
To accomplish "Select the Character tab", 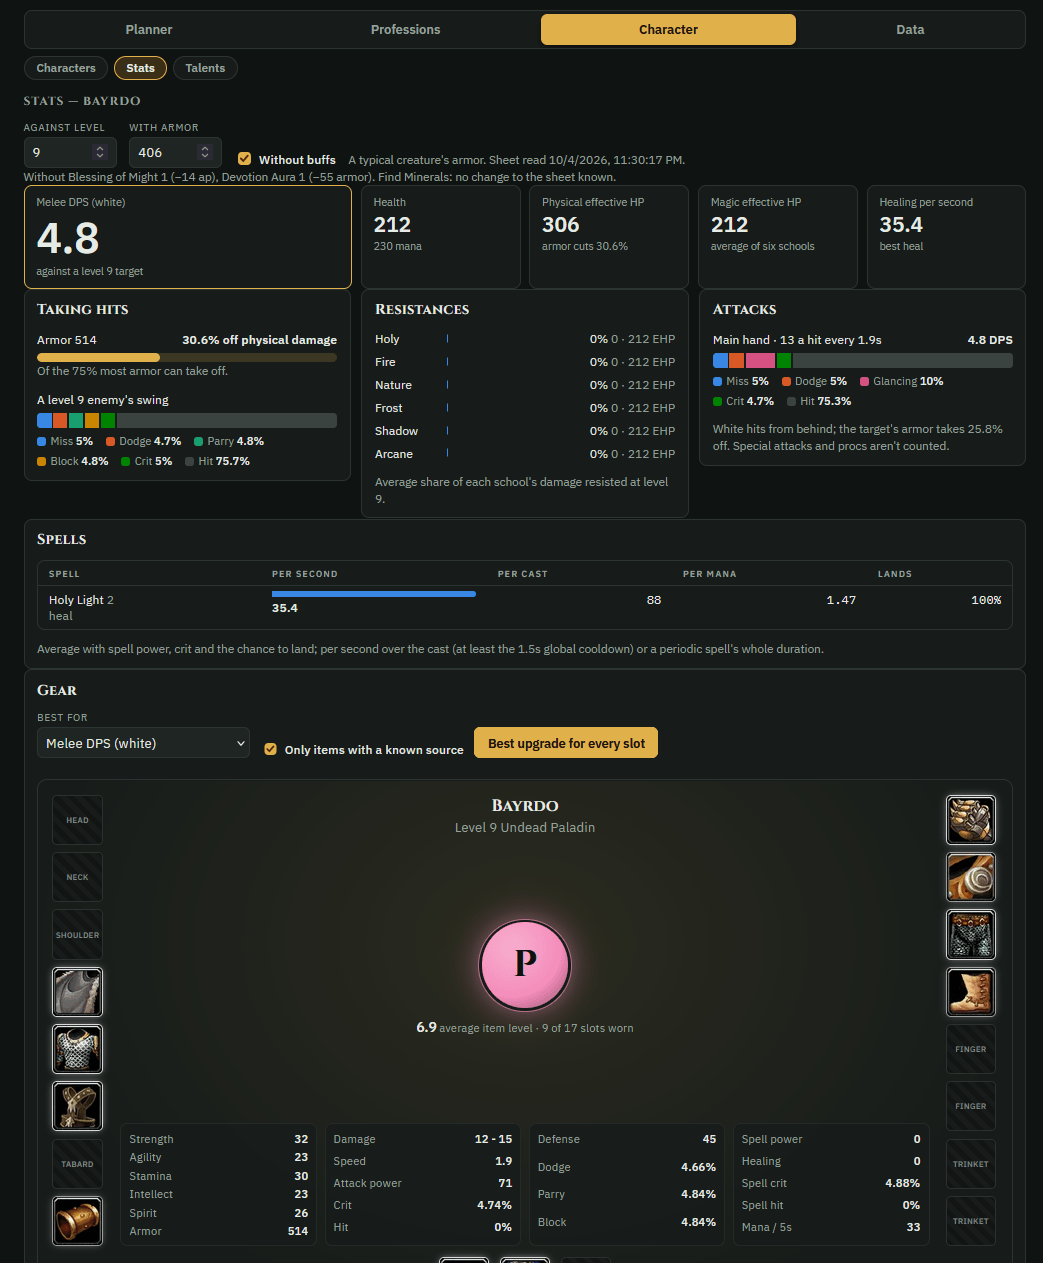I will (x=668, y=29).
